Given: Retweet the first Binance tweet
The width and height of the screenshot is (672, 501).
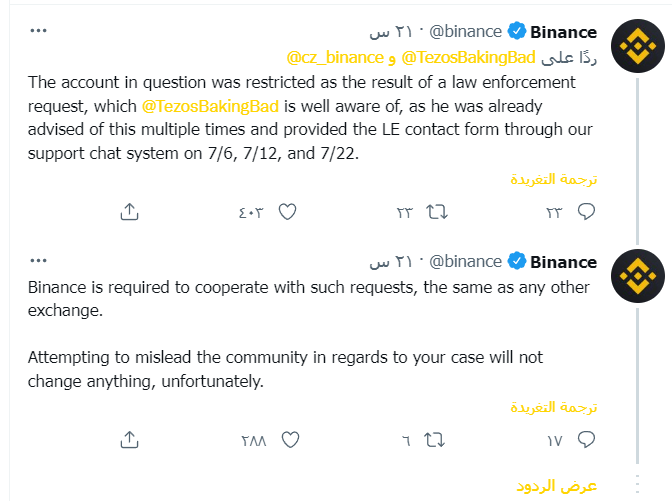Looking at the screenshot, I should coord(436,212).
